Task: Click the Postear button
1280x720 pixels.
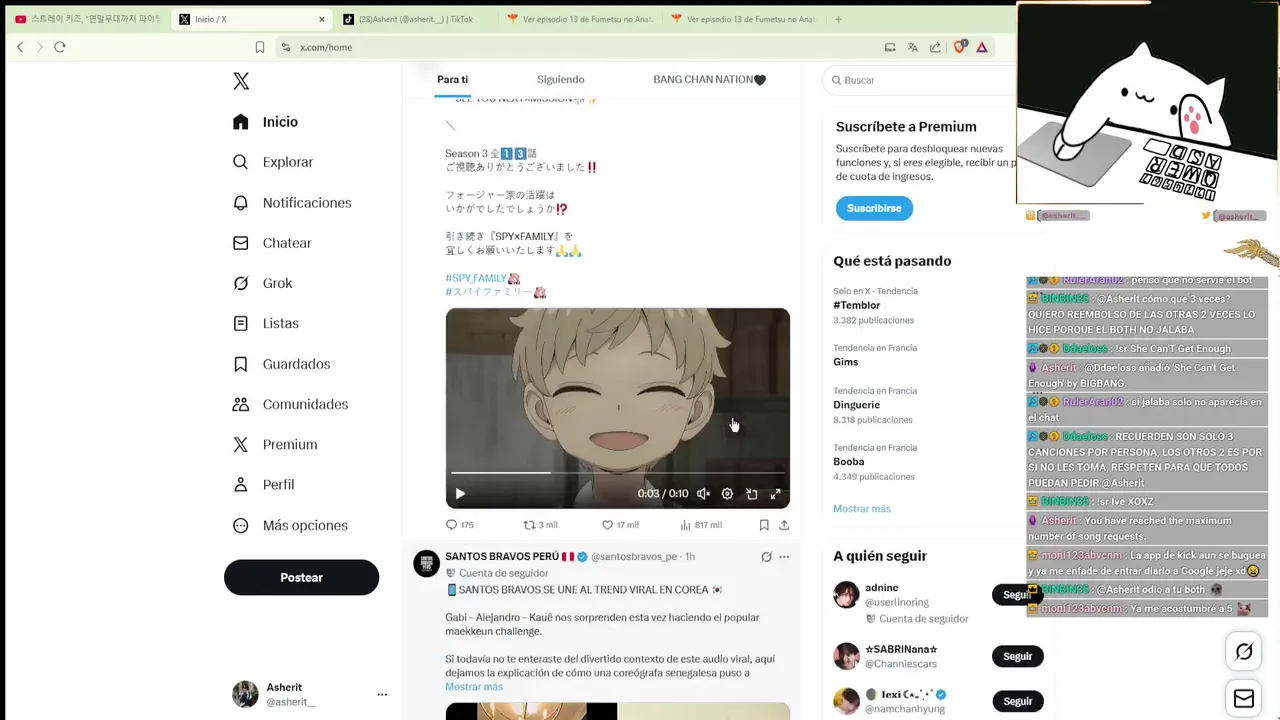Action: (301, 577)
